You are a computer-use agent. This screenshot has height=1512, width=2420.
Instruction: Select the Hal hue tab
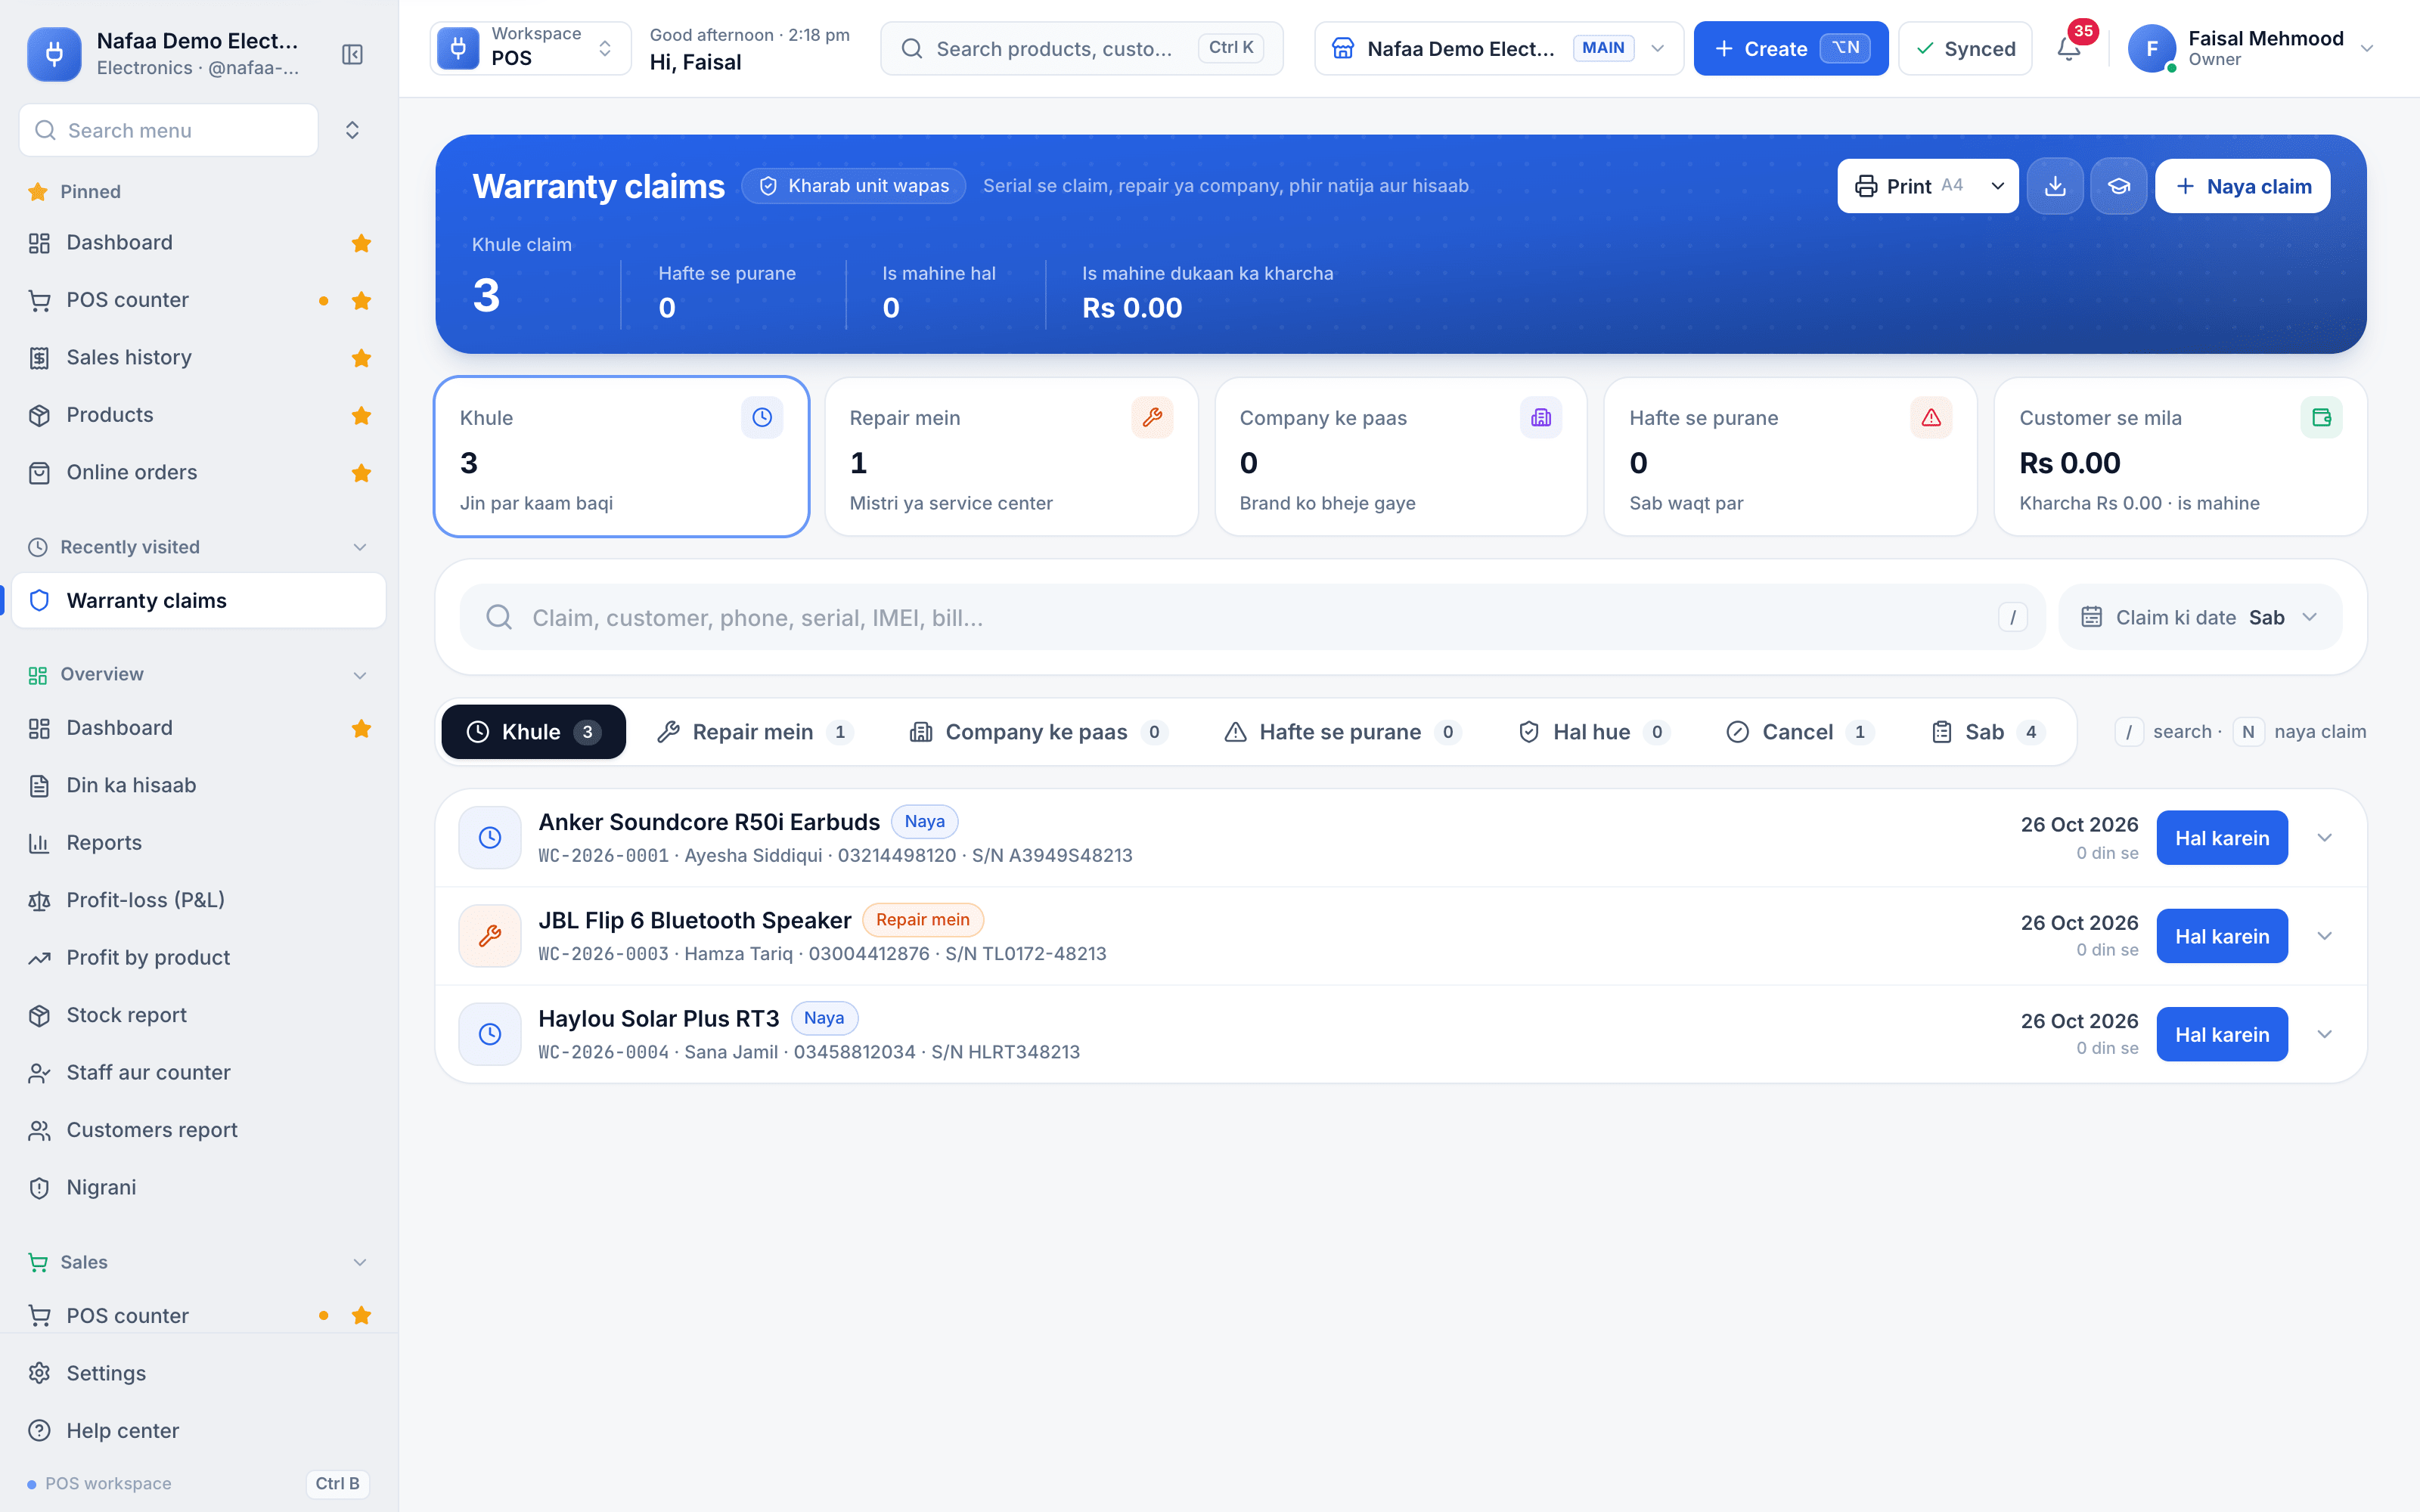point(1593,732)
